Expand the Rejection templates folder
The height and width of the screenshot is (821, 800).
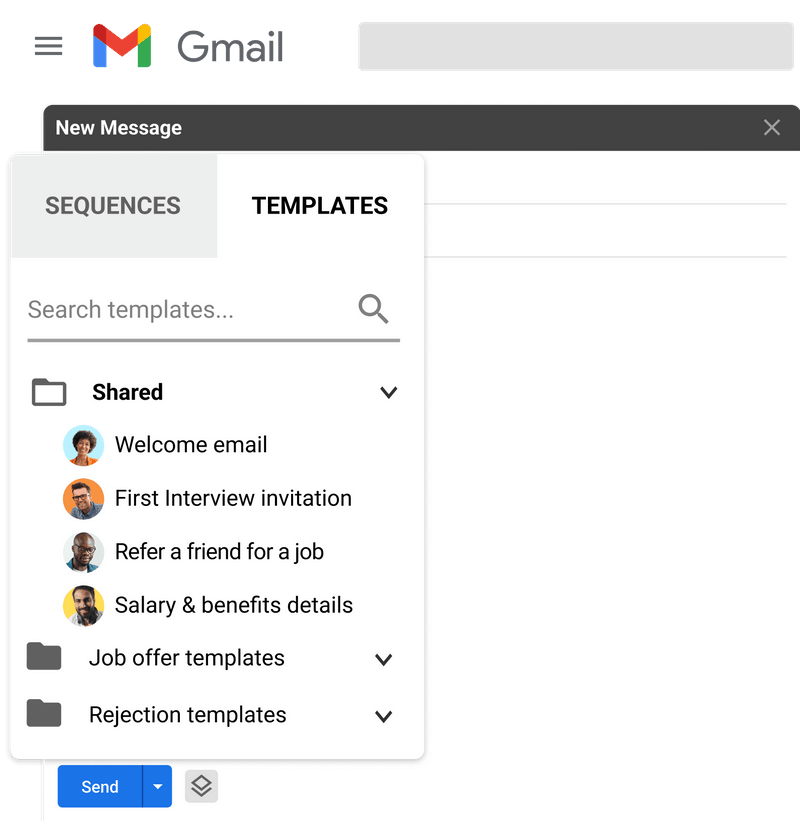coord(383,715)
